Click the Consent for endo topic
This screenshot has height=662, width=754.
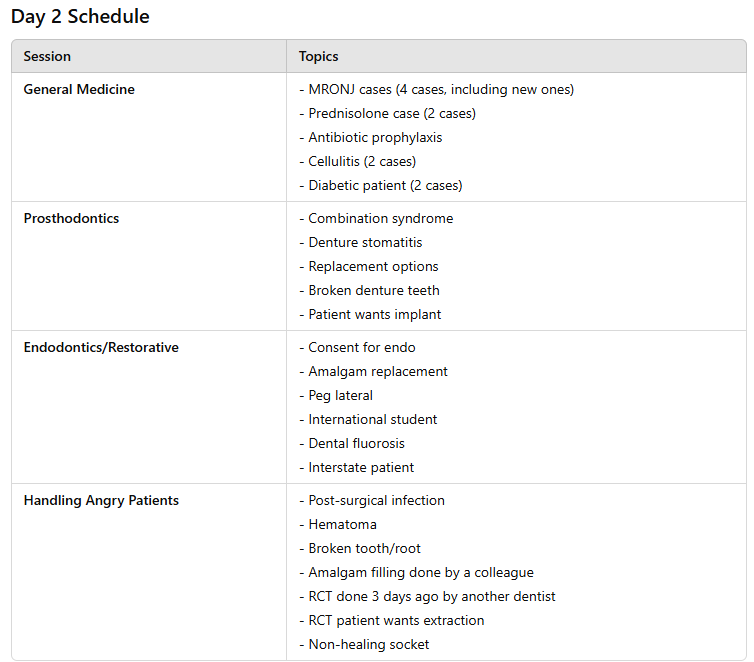(357, 347)
